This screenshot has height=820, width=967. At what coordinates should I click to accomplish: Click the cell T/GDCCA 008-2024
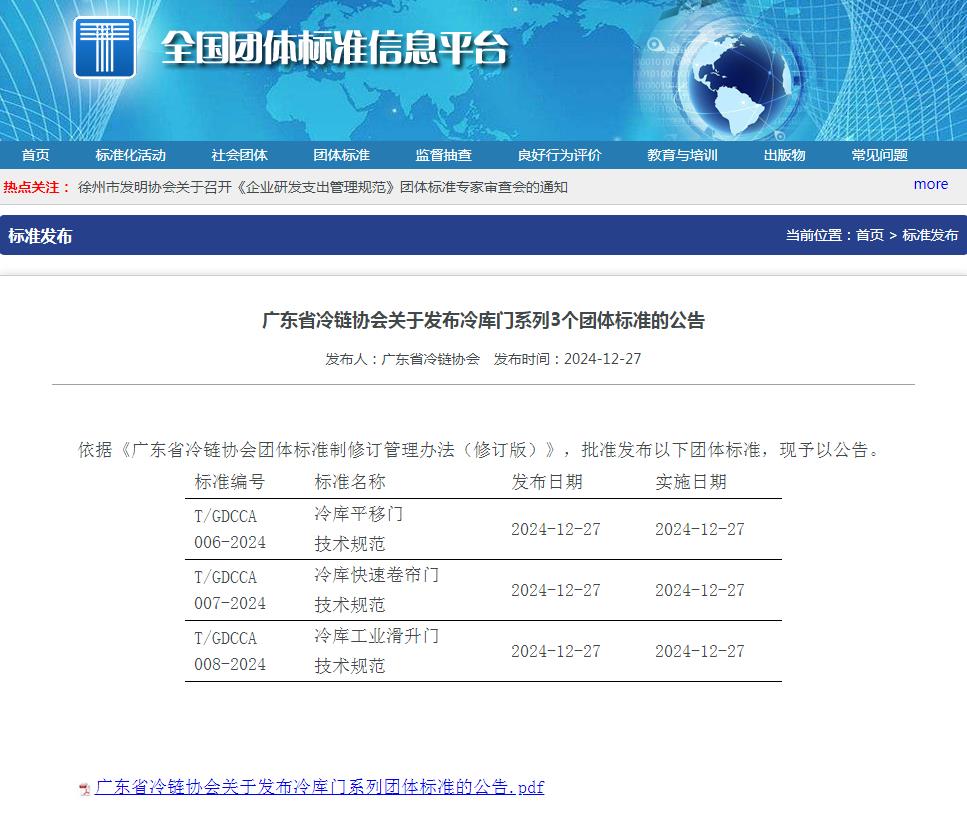230,651
